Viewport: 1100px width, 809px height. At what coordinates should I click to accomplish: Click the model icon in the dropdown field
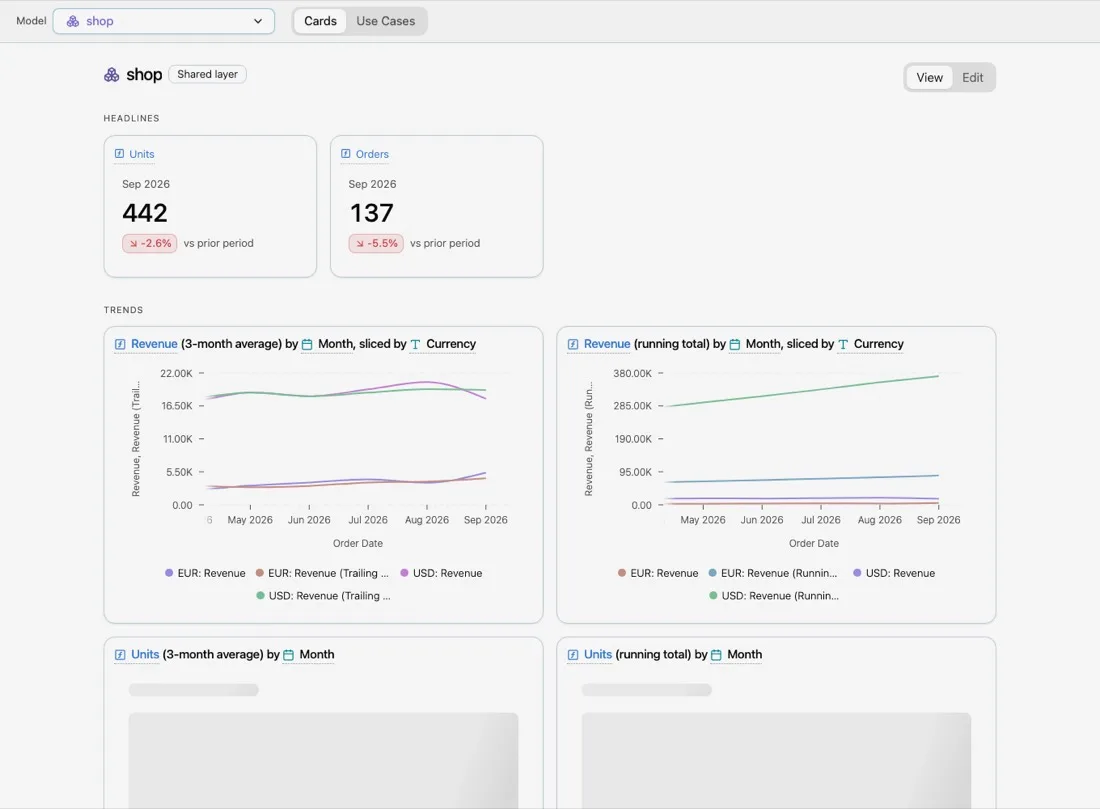(73, 21)
